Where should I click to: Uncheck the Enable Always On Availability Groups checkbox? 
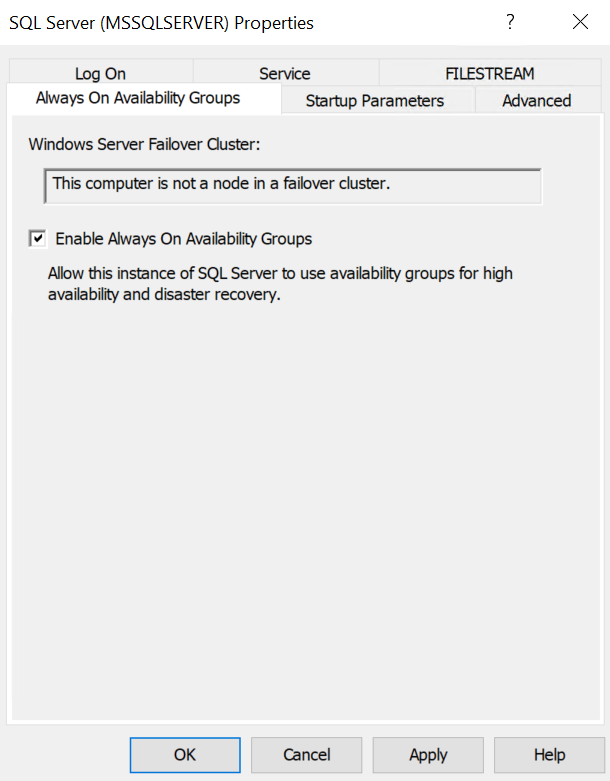click(x=37, y=239)
